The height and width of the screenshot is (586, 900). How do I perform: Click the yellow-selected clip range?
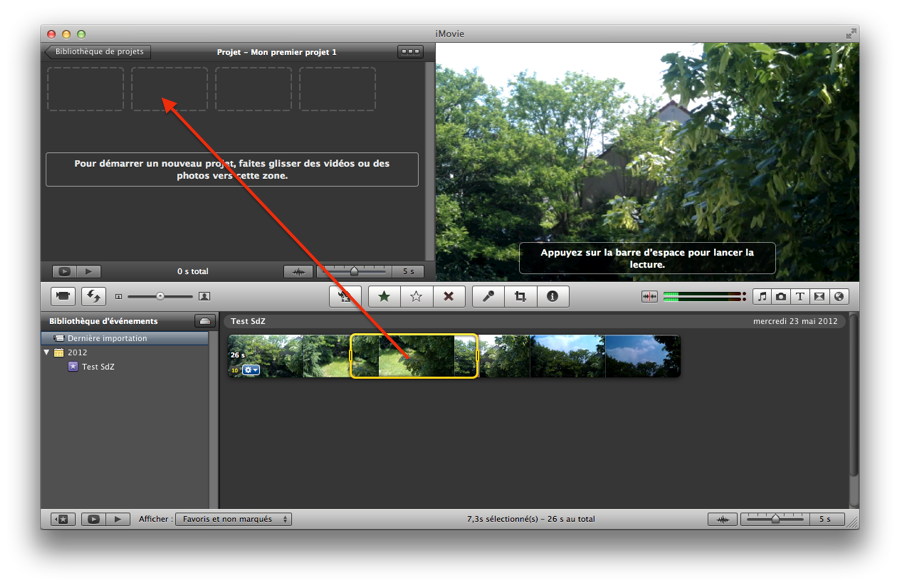tap(414, 356)
